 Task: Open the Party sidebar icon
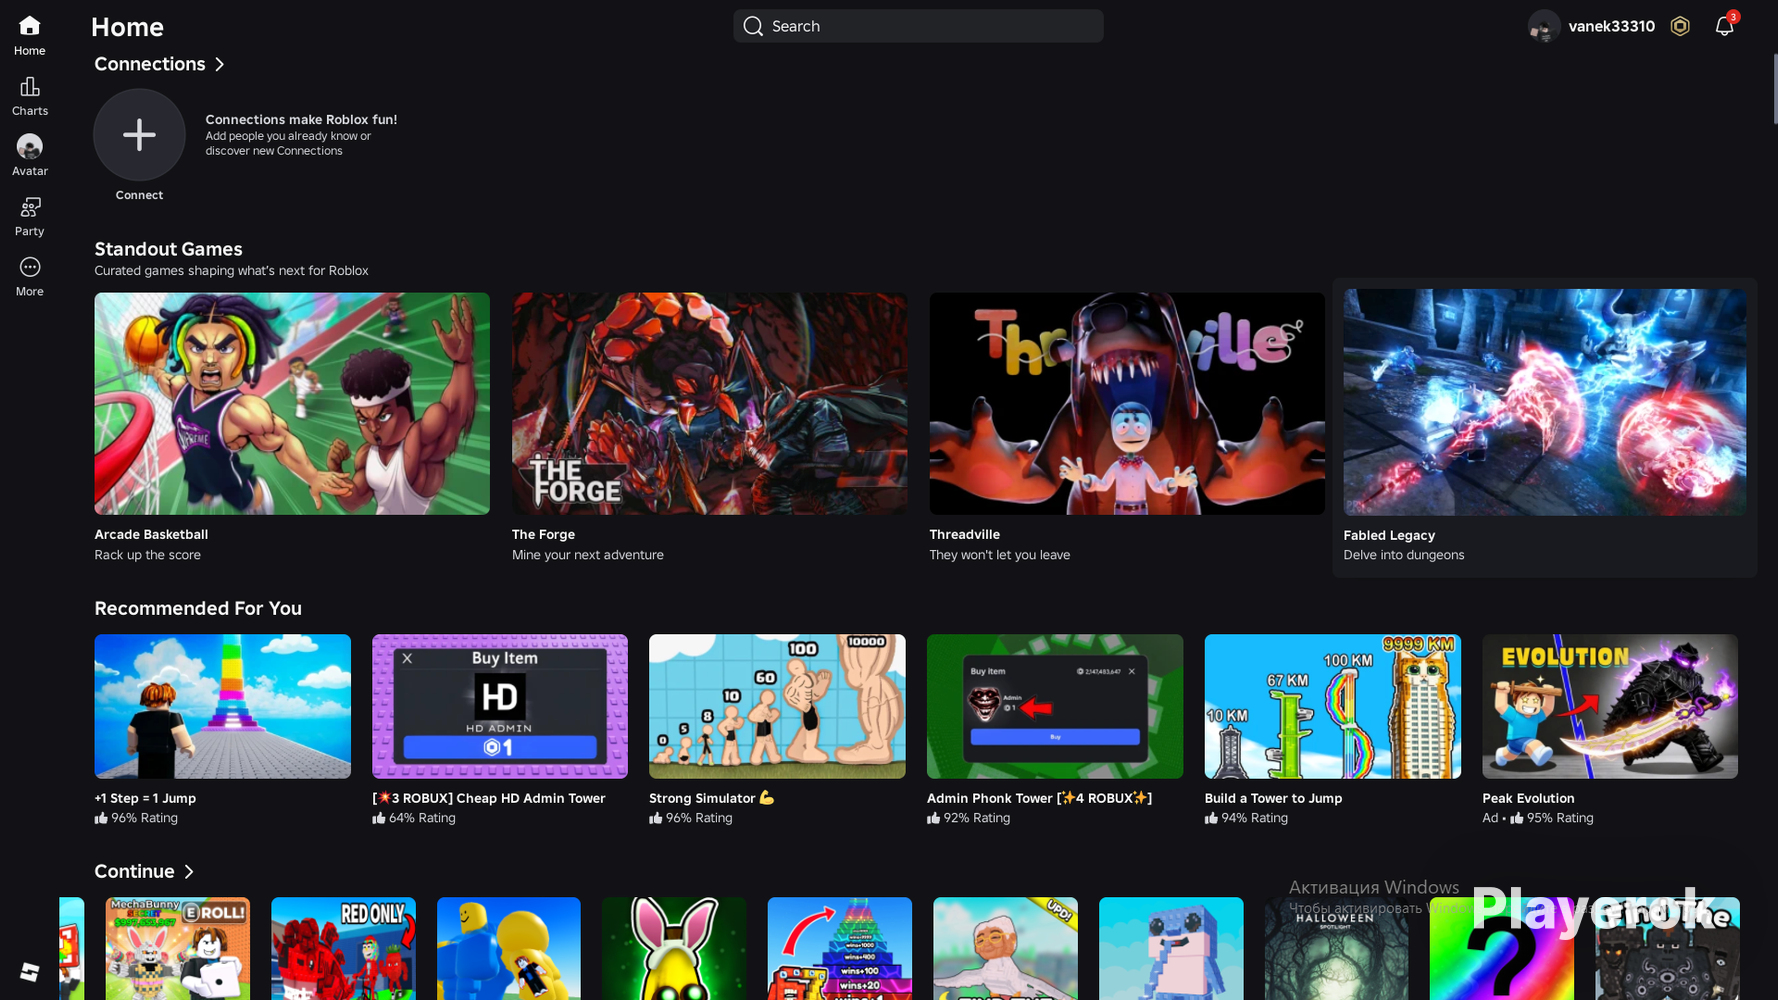29,207
